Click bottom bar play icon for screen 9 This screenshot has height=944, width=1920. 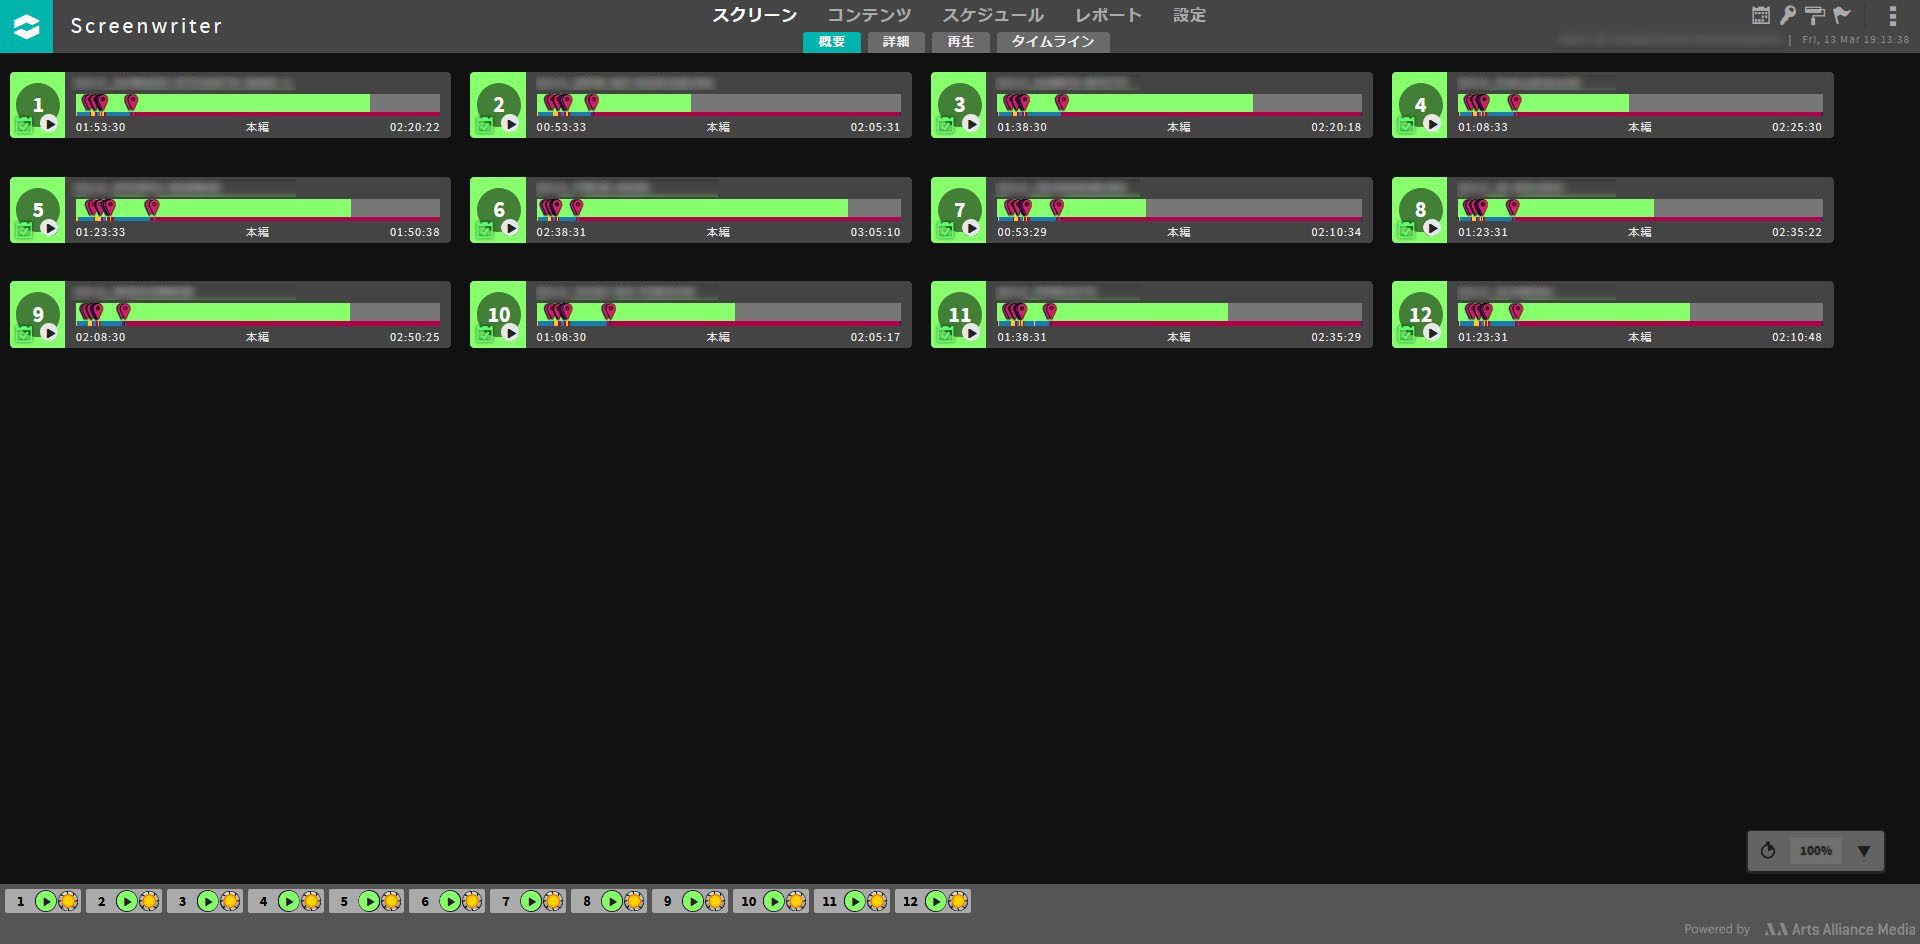(693, 901)
